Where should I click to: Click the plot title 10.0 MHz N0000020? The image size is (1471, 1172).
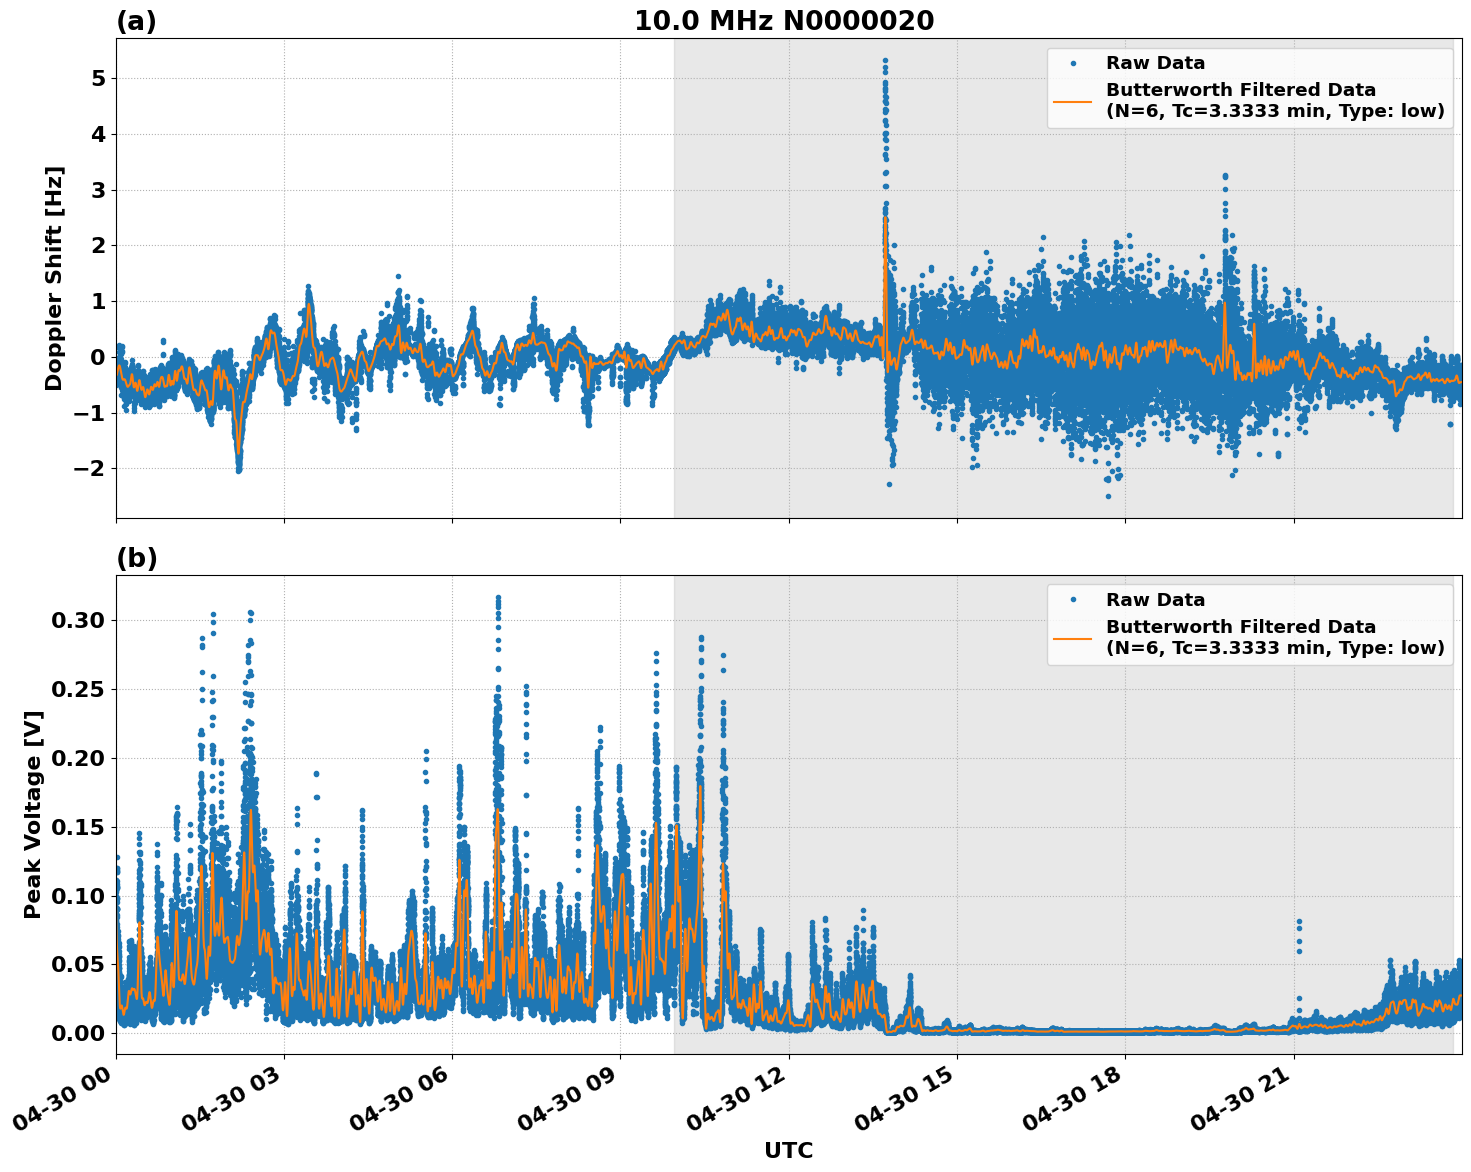pyautogui.click(x=787, y=17)
